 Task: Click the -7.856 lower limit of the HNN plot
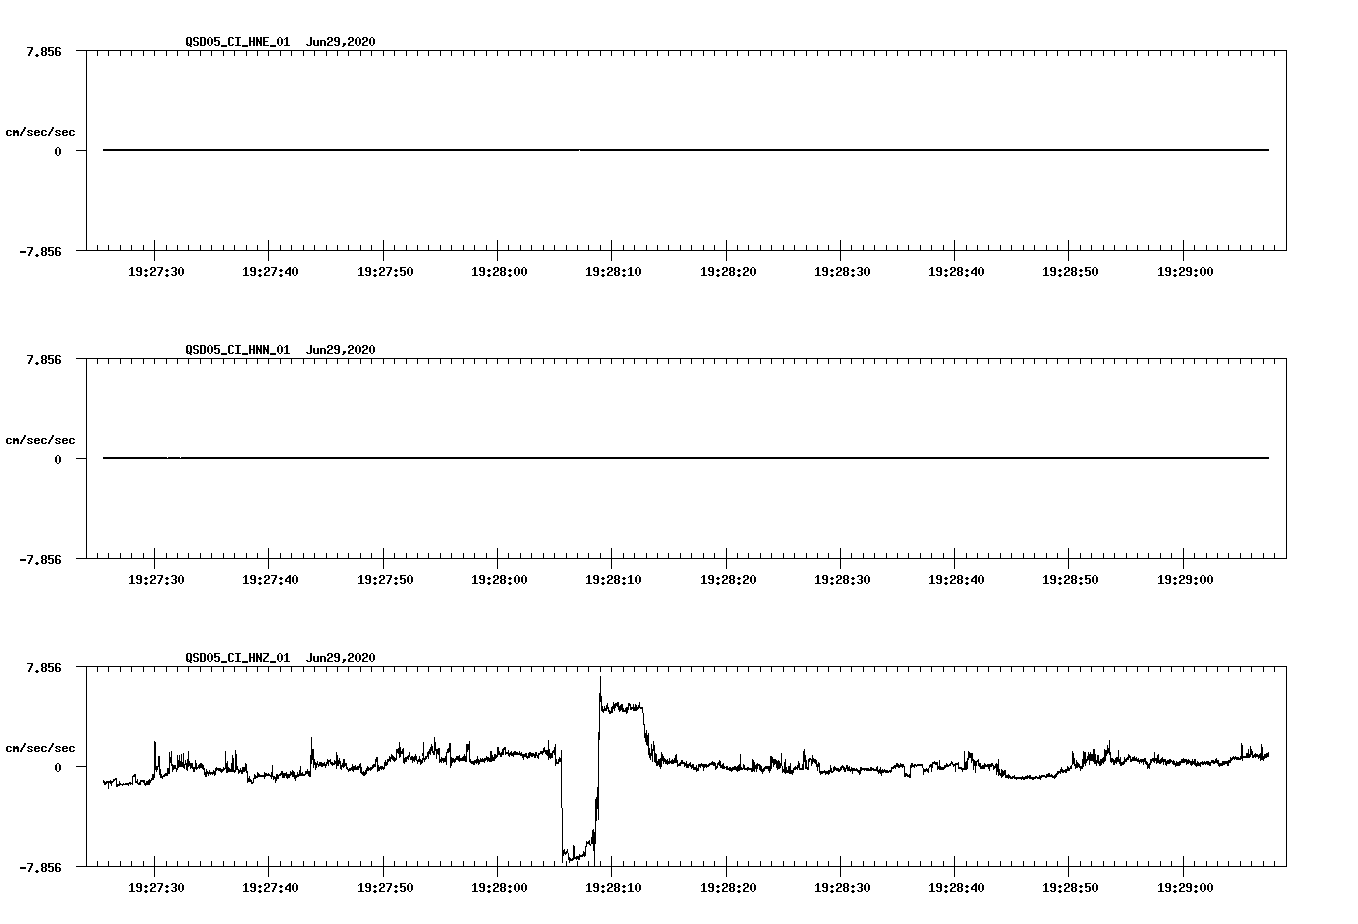pos(40,560)
